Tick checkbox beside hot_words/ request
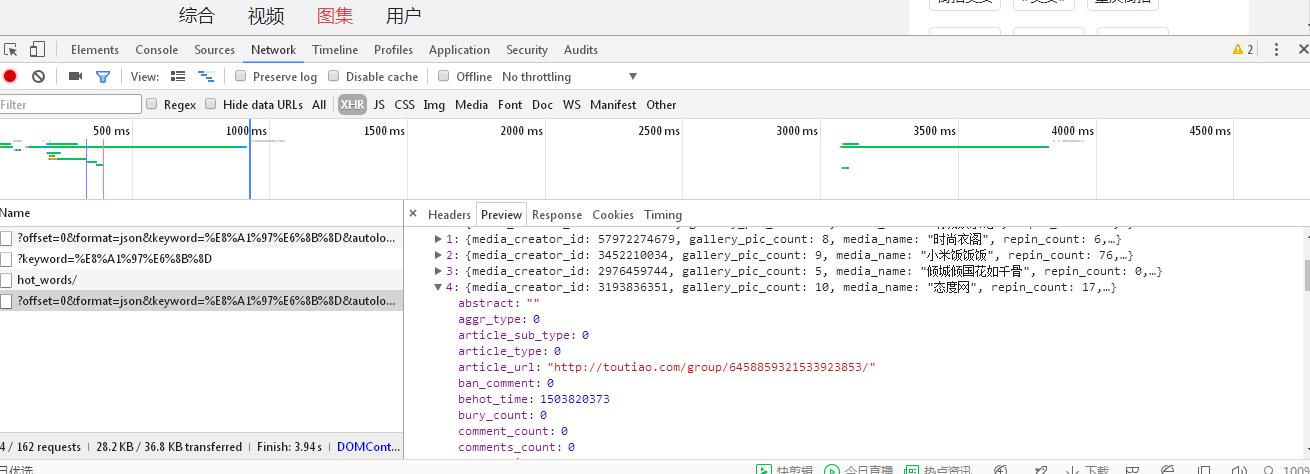This screenshot has width=1310, height=474. 6,280
